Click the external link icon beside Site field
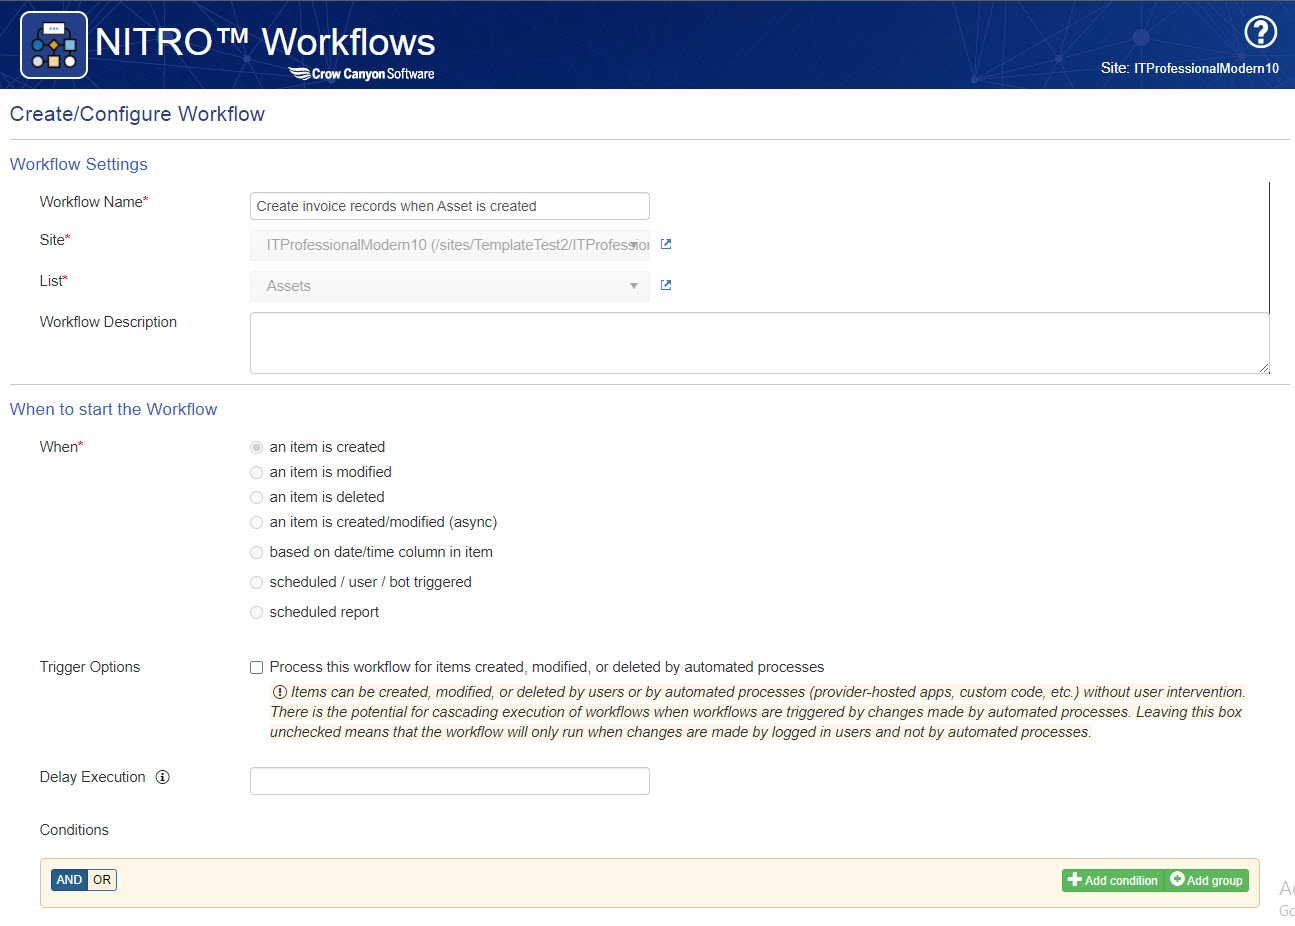This screenshot has width=1295, height=926. (x=664, y=243)
